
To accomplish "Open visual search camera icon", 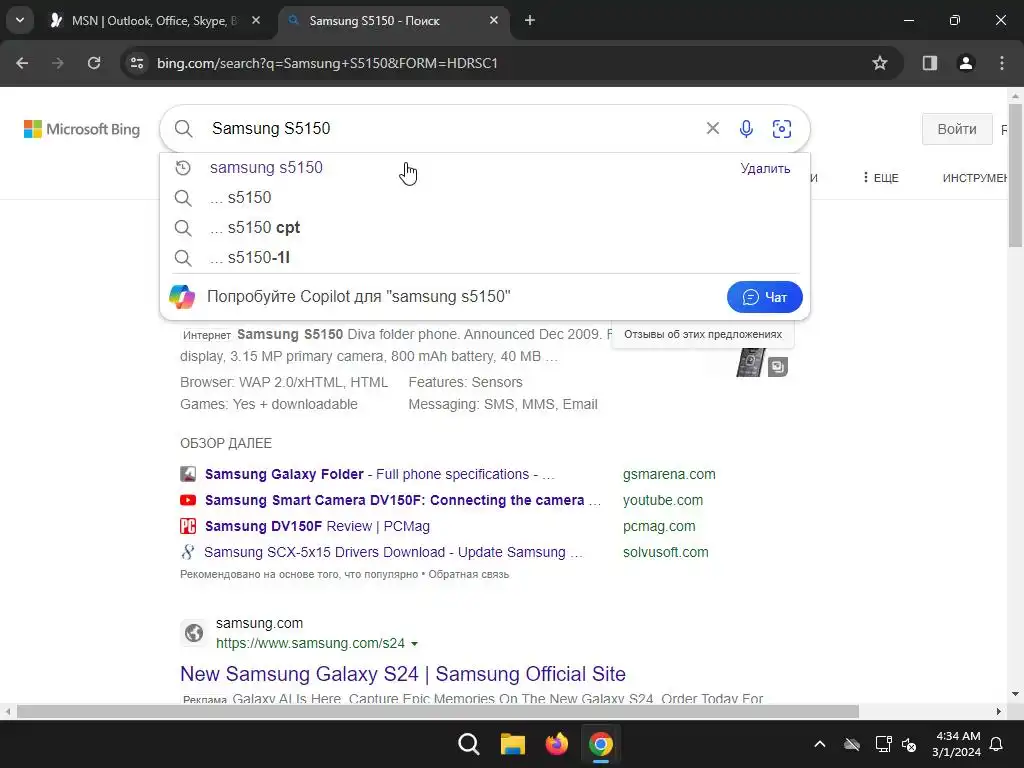I will [782, 129].
